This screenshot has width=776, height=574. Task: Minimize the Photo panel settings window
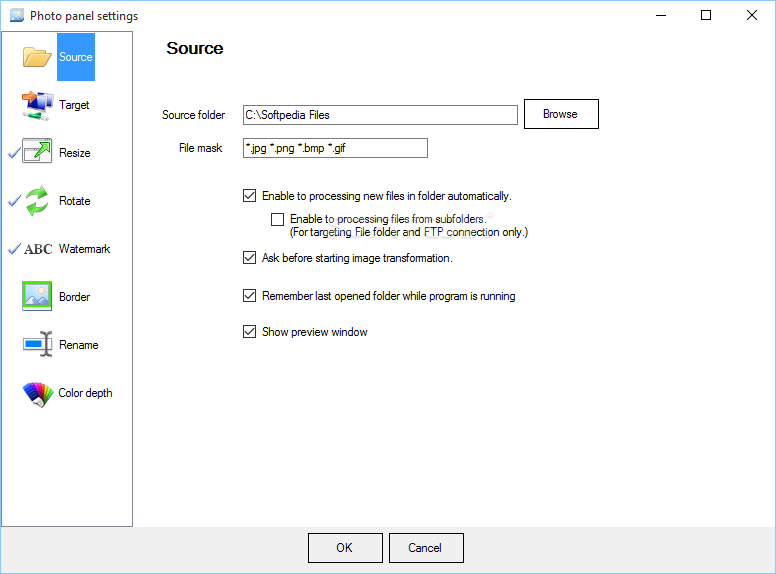661,15
